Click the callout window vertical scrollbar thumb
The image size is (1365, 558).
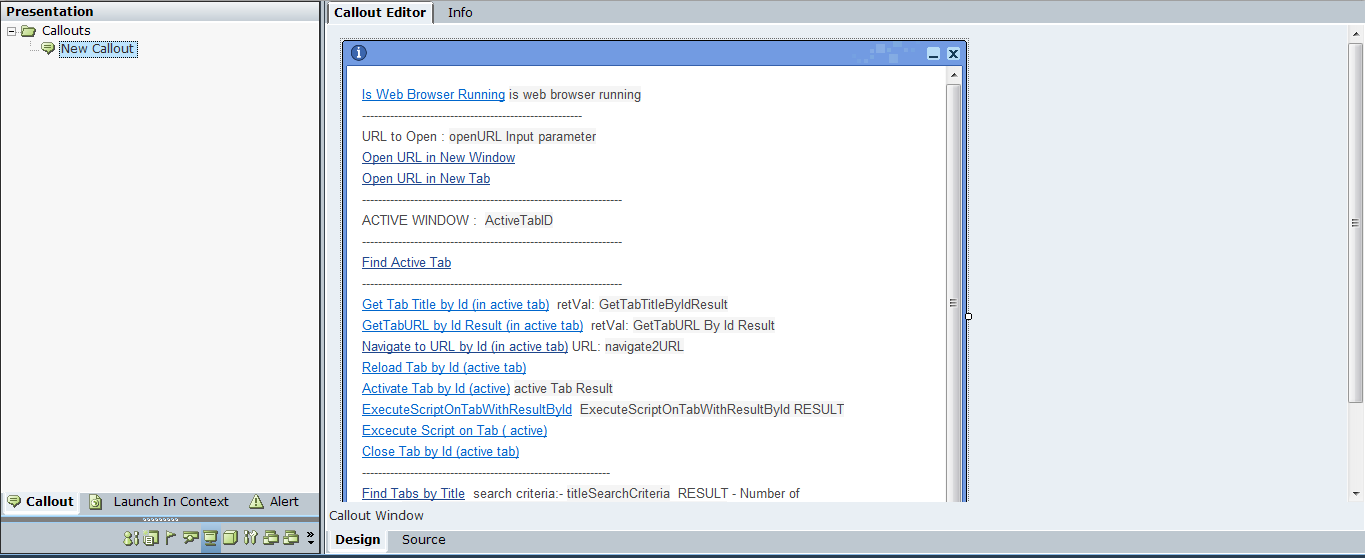click(953, 302)
